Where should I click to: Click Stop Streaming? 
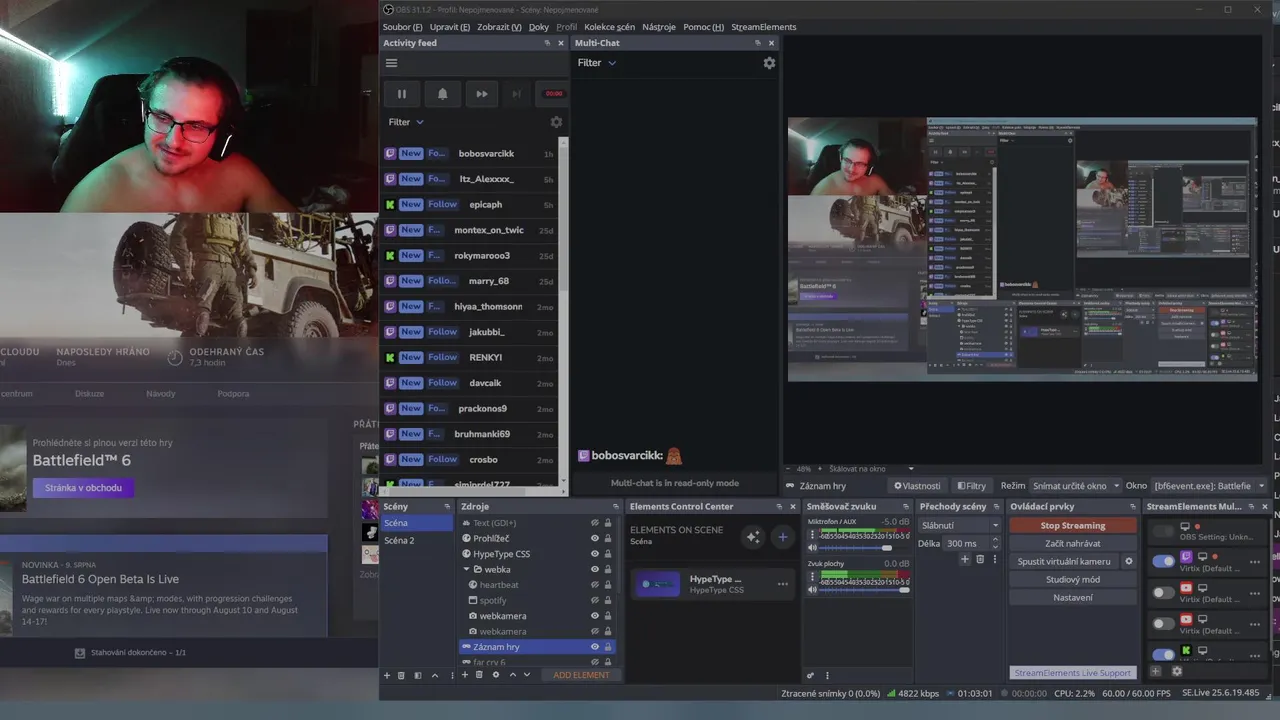1073,526
